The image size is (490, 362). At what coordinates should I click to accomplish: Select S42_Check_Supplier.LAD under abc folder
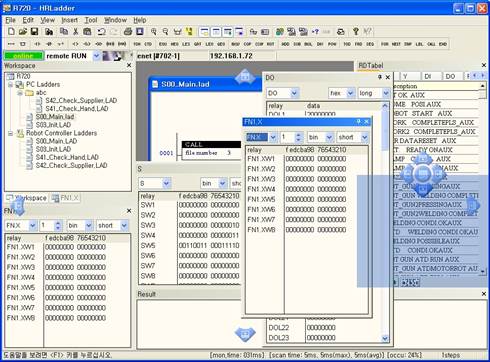click(81, 100)
